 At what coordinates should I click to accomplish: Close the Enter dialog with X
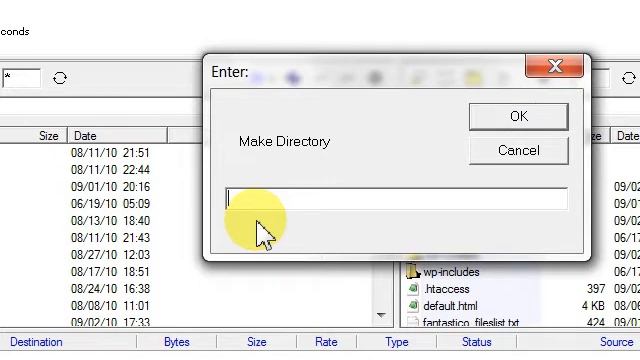click(554, 66)
